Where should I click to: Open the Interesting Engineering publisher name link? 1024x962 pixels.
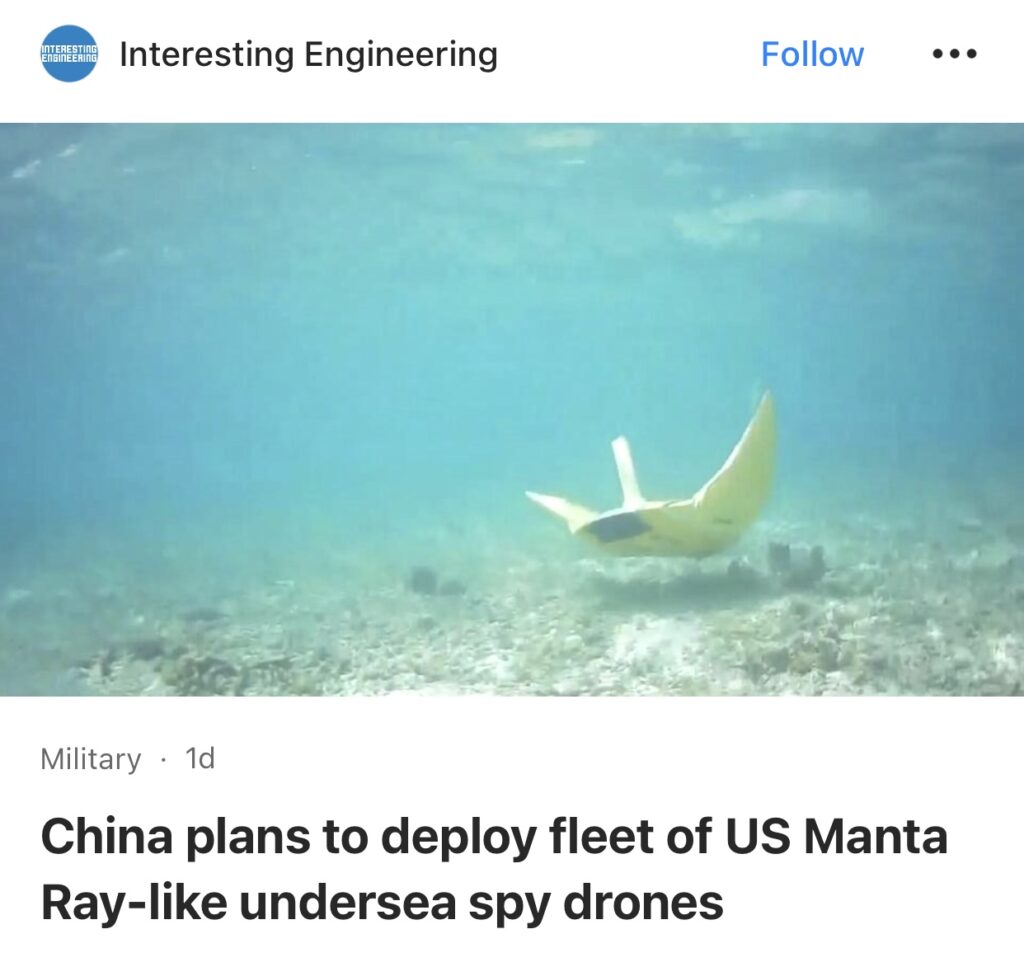point(309,54)
